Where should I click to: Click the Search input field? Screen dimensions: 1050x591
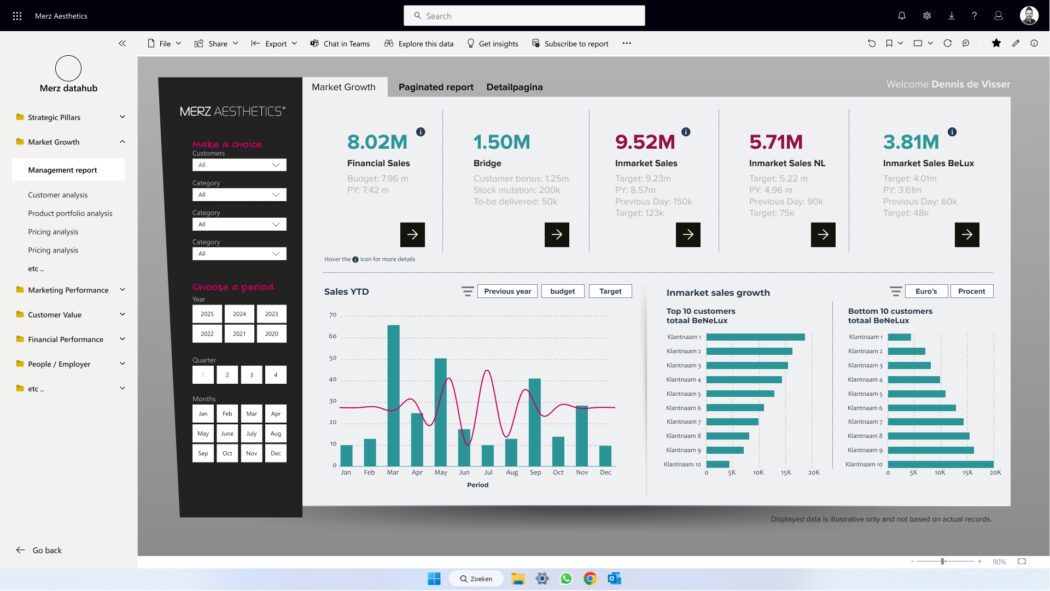[524, 16]
